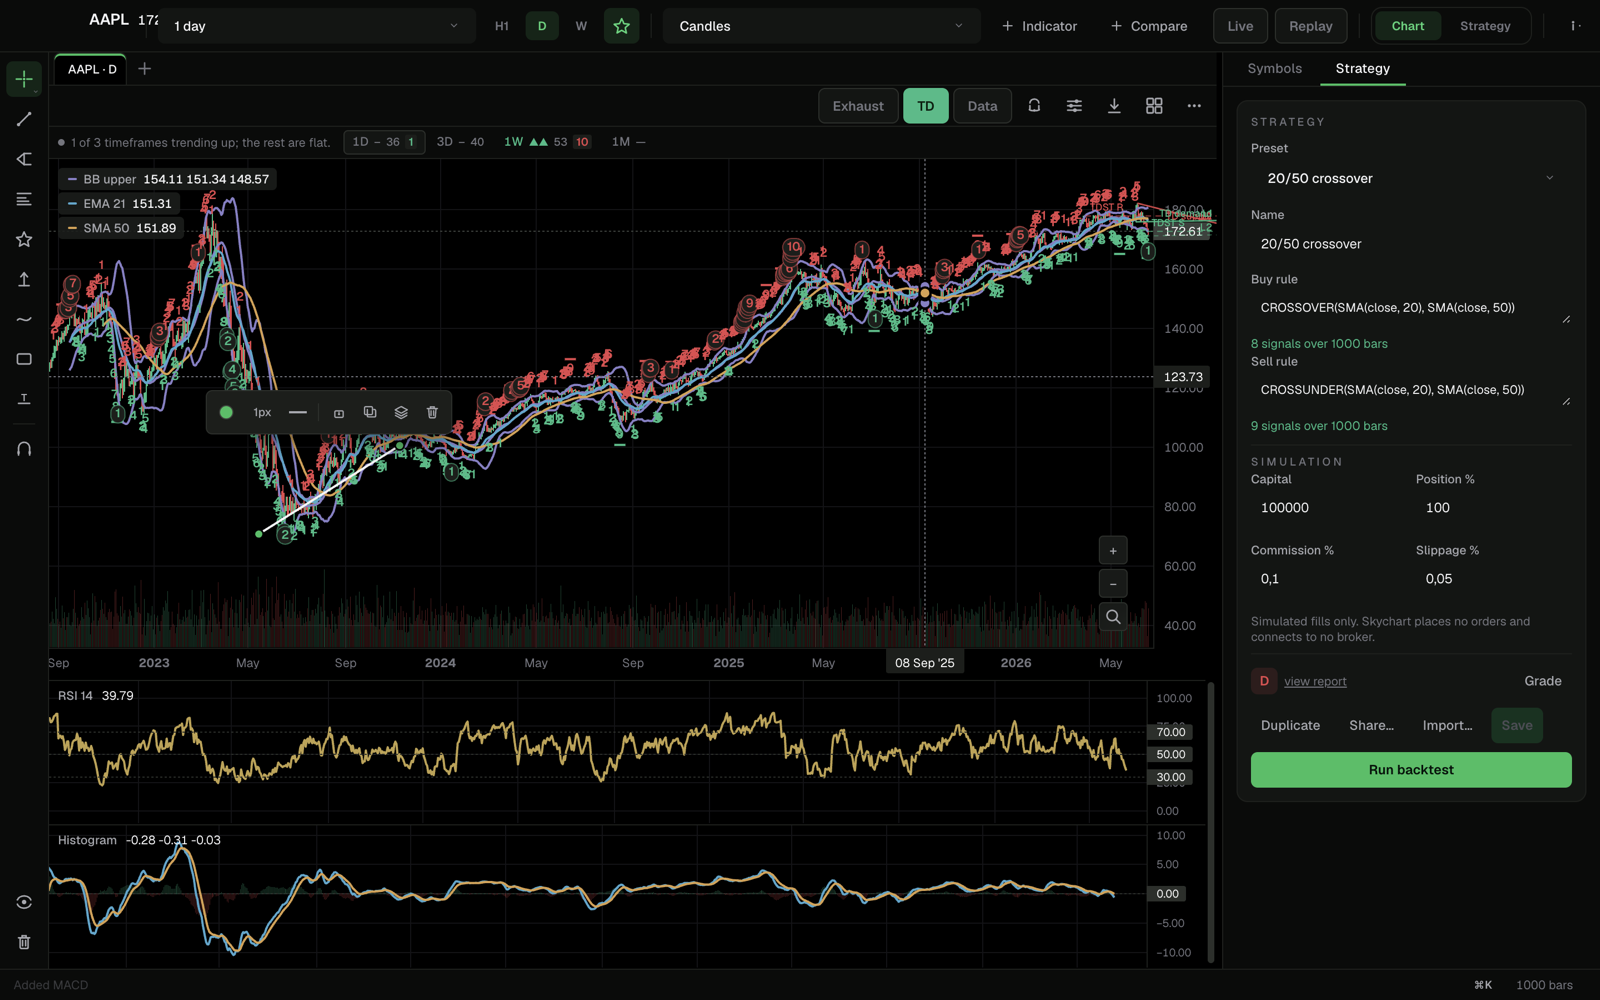Switch to H1 timeframe
1600x1000 pixels.
(502, 26)
